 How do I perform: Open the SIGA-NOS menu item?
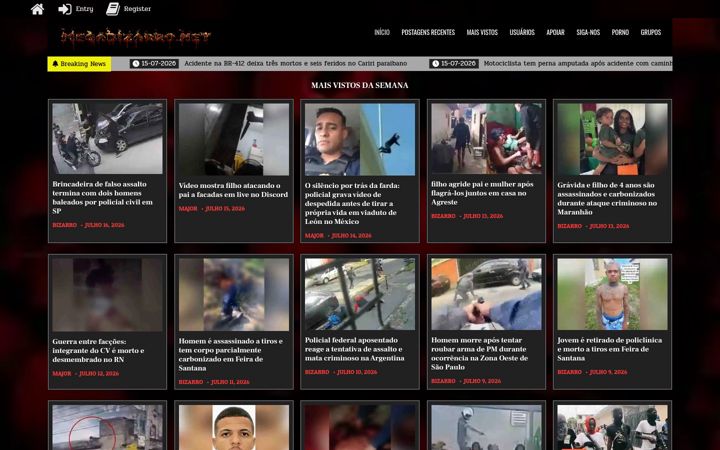[588, 32]
